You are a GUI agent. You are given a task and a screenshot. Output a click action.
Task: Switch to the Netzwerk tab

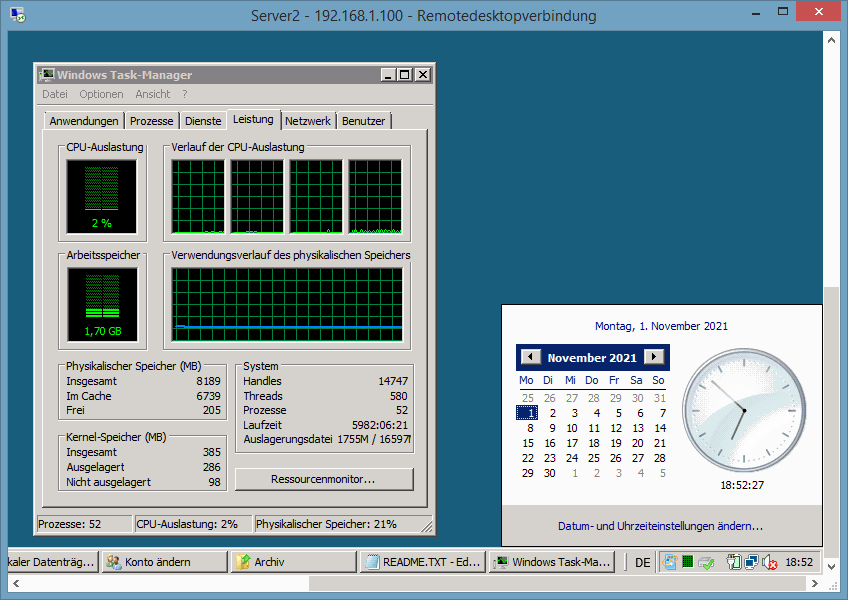308,121
